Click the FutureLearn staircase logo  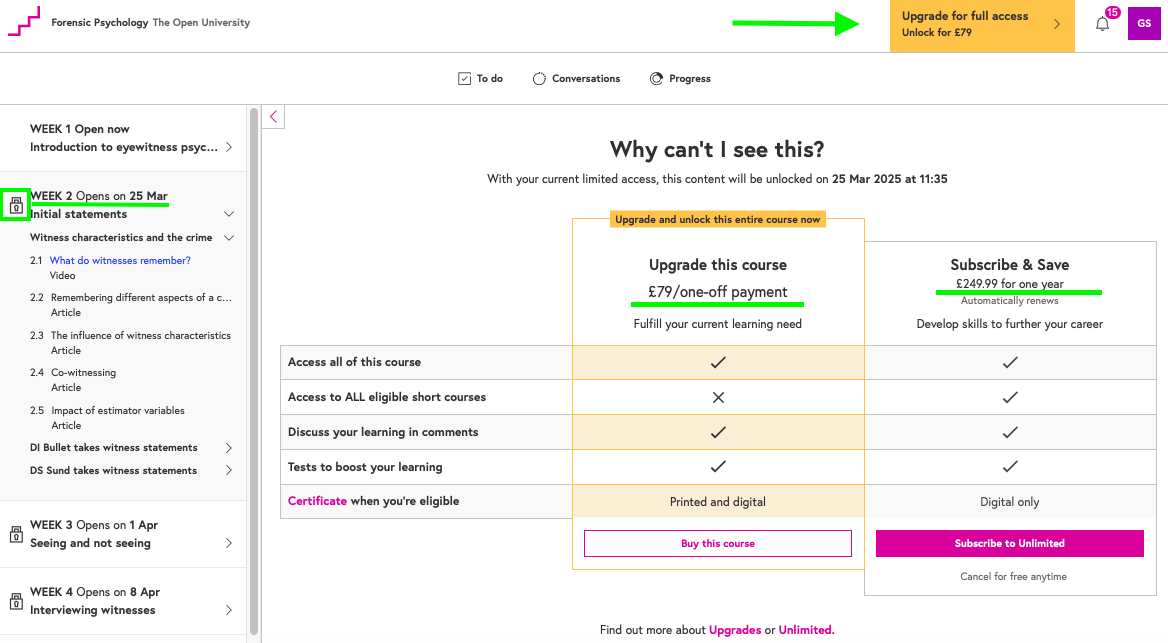coord(25,22)
